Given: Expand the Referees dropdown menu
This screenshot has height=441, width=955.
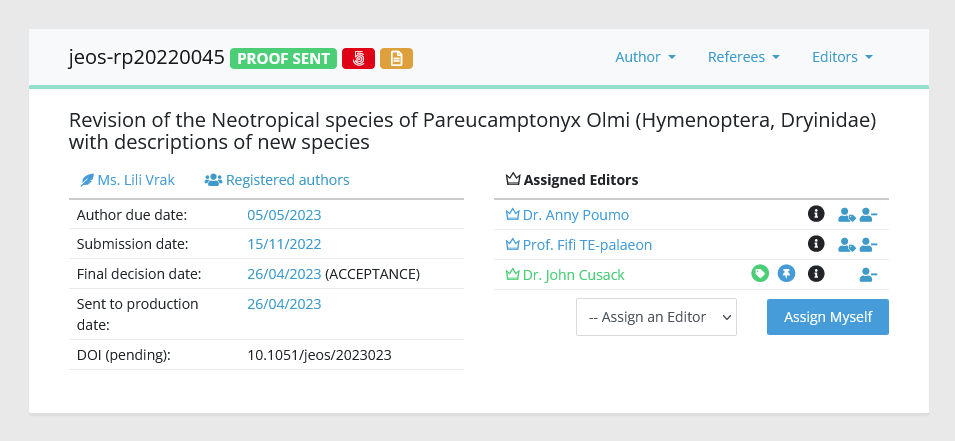Looking at the screenshot, I should [744, 57].
